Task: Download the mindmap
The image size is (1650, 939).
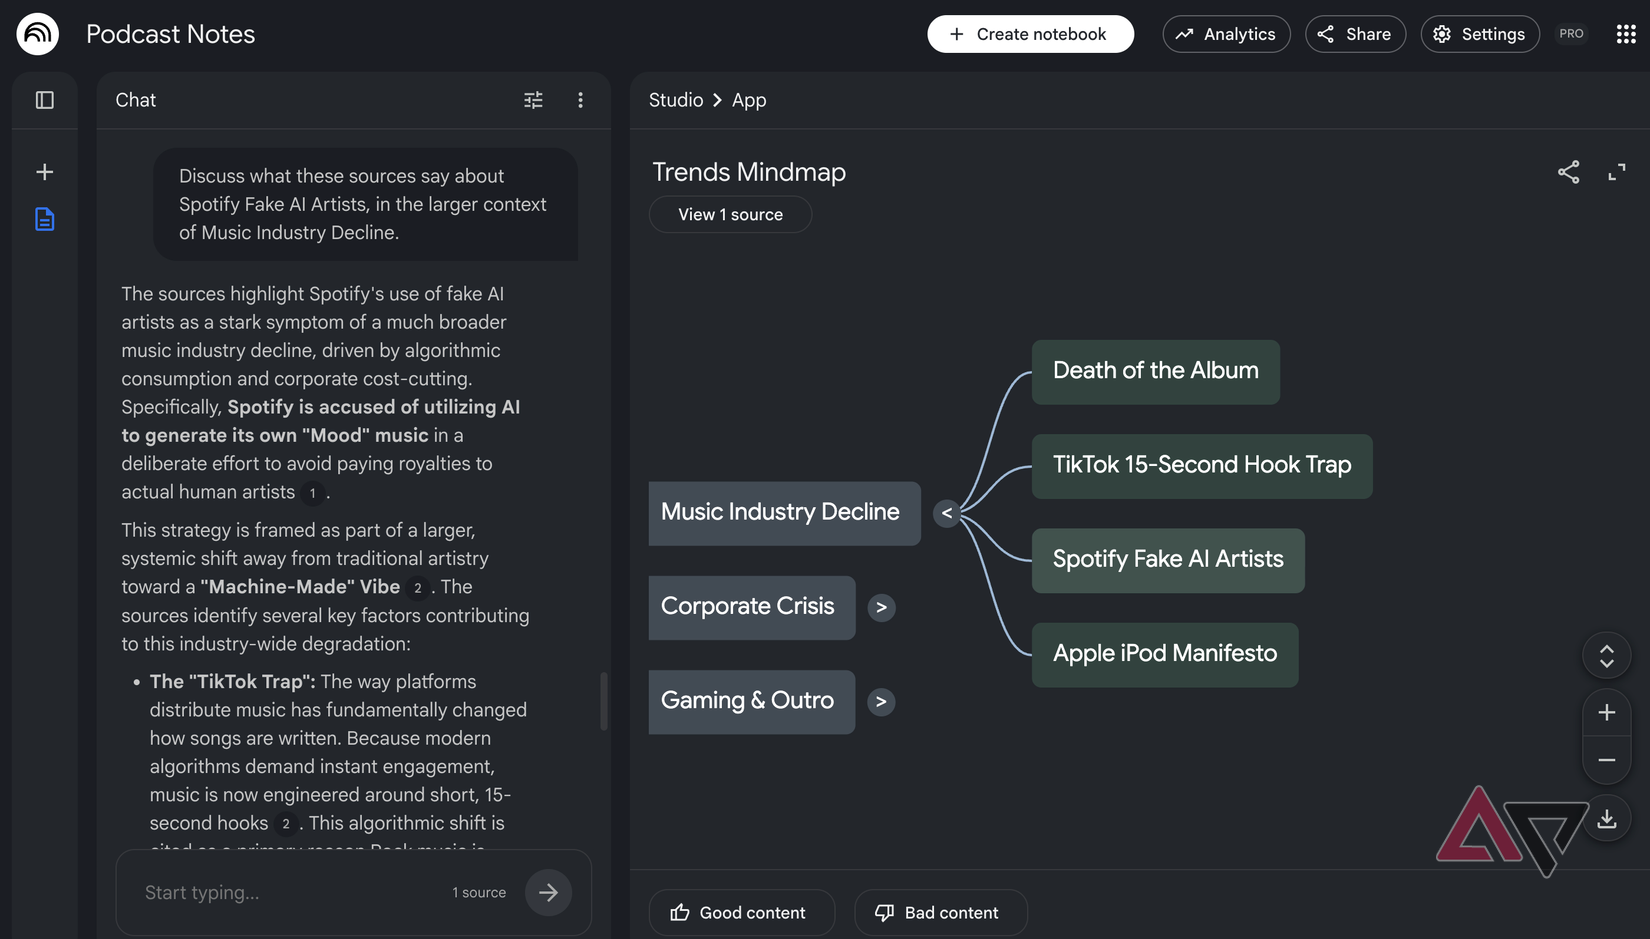Action: pyautogui.click(x=1607, y=818)
